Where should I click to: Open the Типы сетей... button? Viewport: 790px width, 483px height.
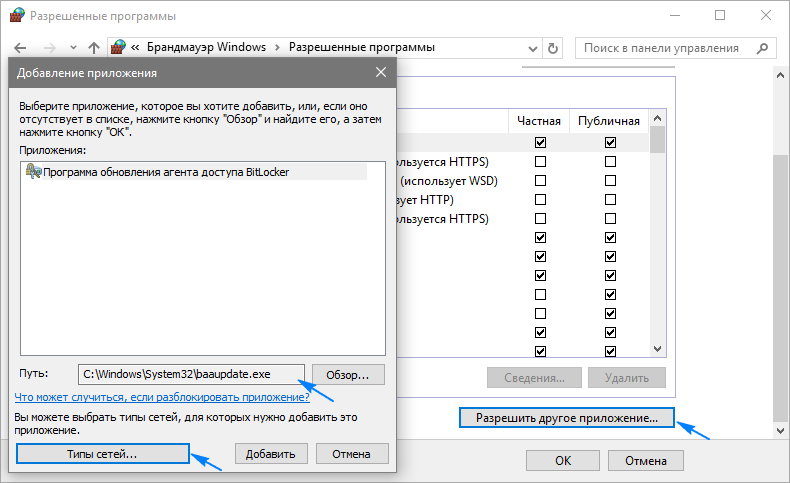pos(103,453)
